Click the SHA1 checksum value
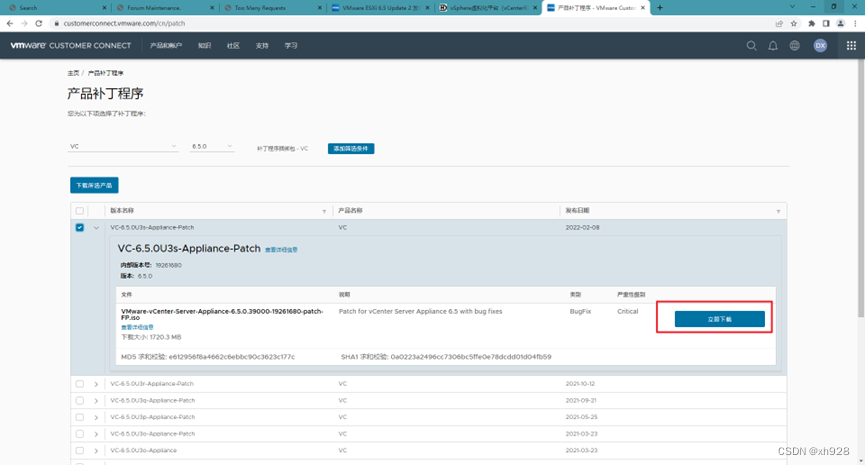Viewport: 865px width, 465px height. (471, 357)
